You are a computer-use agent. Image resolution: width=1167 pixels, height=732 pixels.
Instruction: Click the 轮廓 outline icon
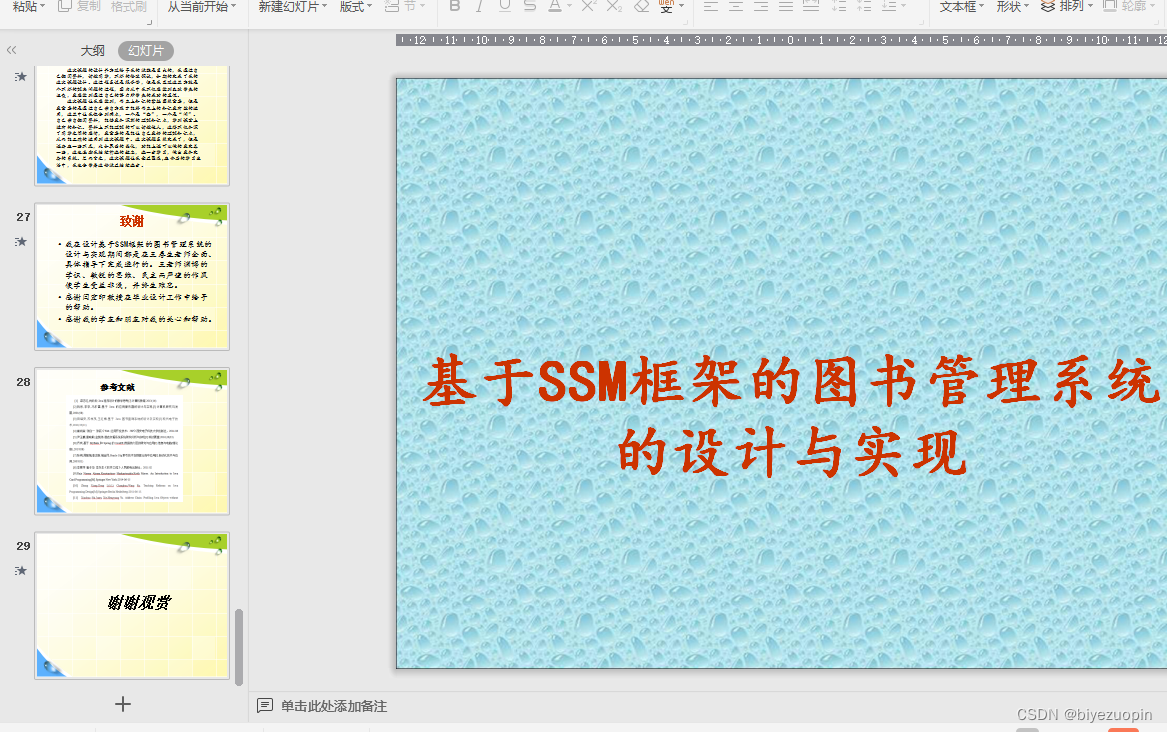pos(1110,6)
